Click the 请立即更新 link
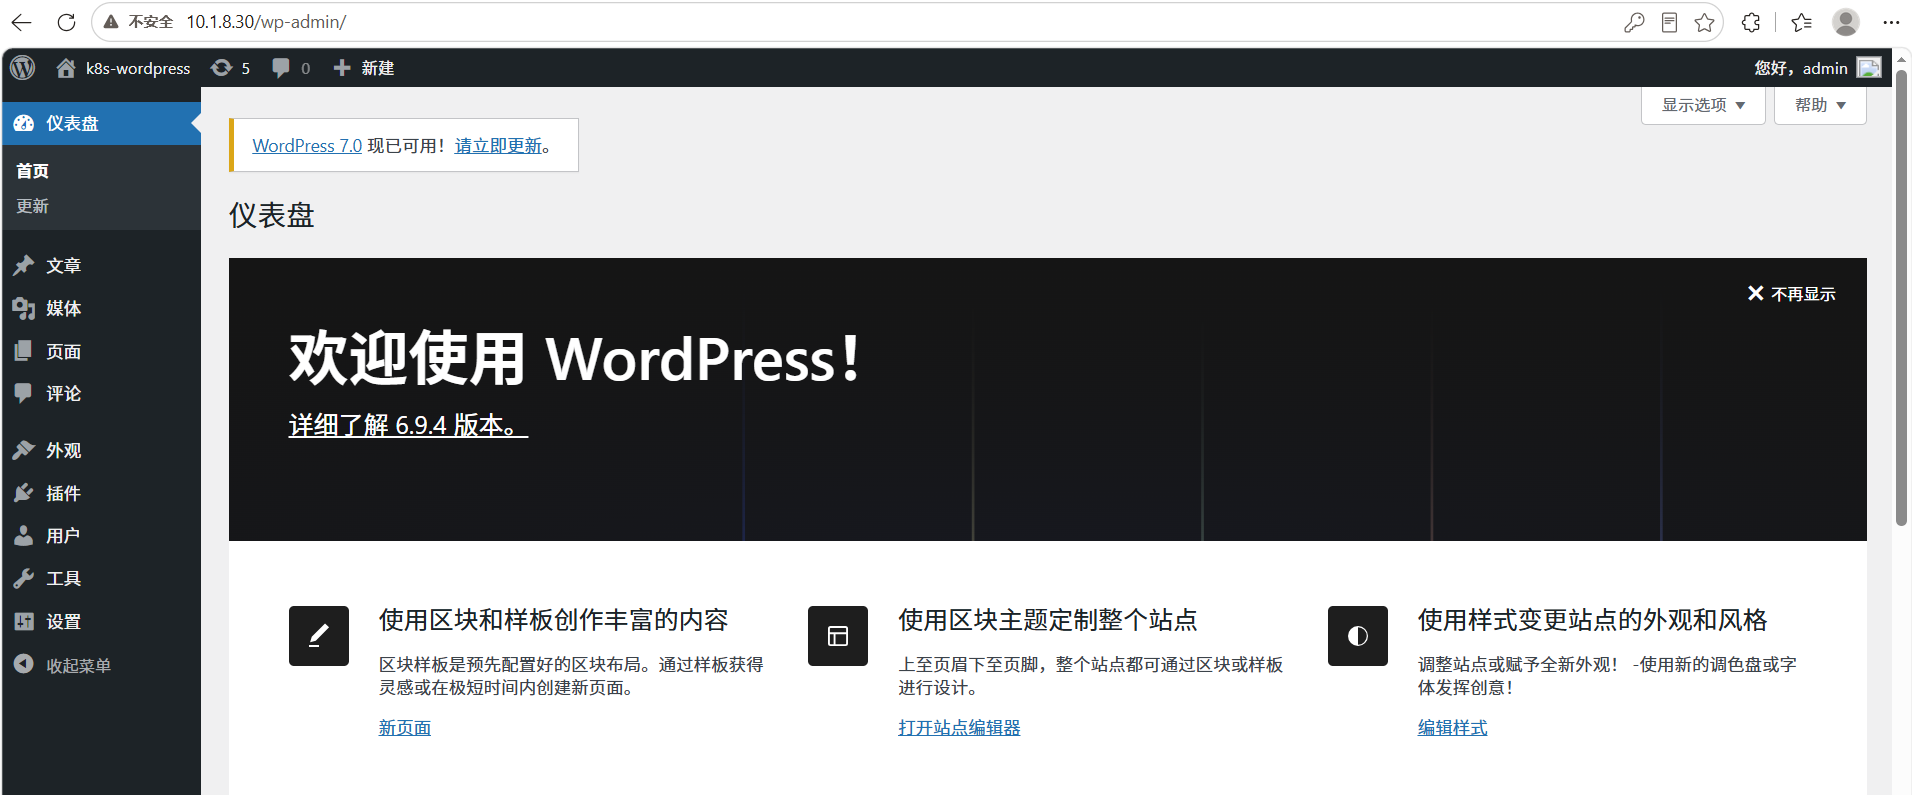Image resolution: width=1915 pixels, height=795 pixels. [x=498, y=146]
